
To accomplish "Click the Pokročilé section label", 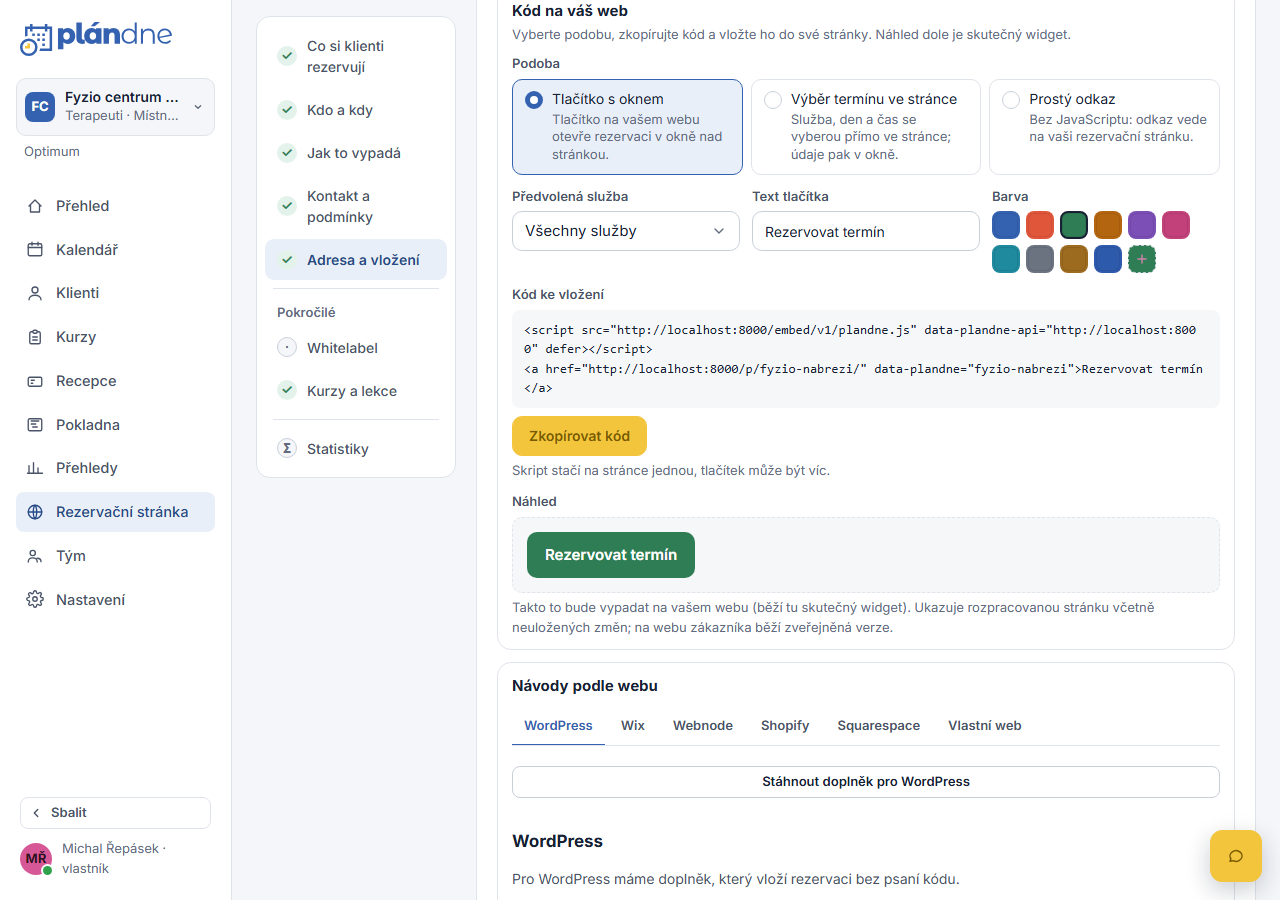I will coord(306,312).
